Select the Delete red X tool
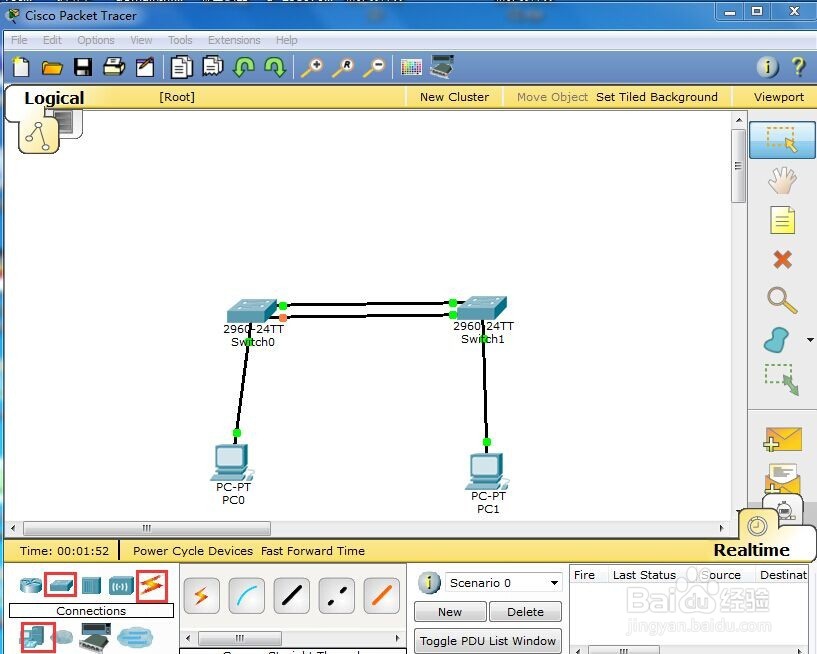Image resolution: width=817 pixels, height=654 pixels. (782, 260)
